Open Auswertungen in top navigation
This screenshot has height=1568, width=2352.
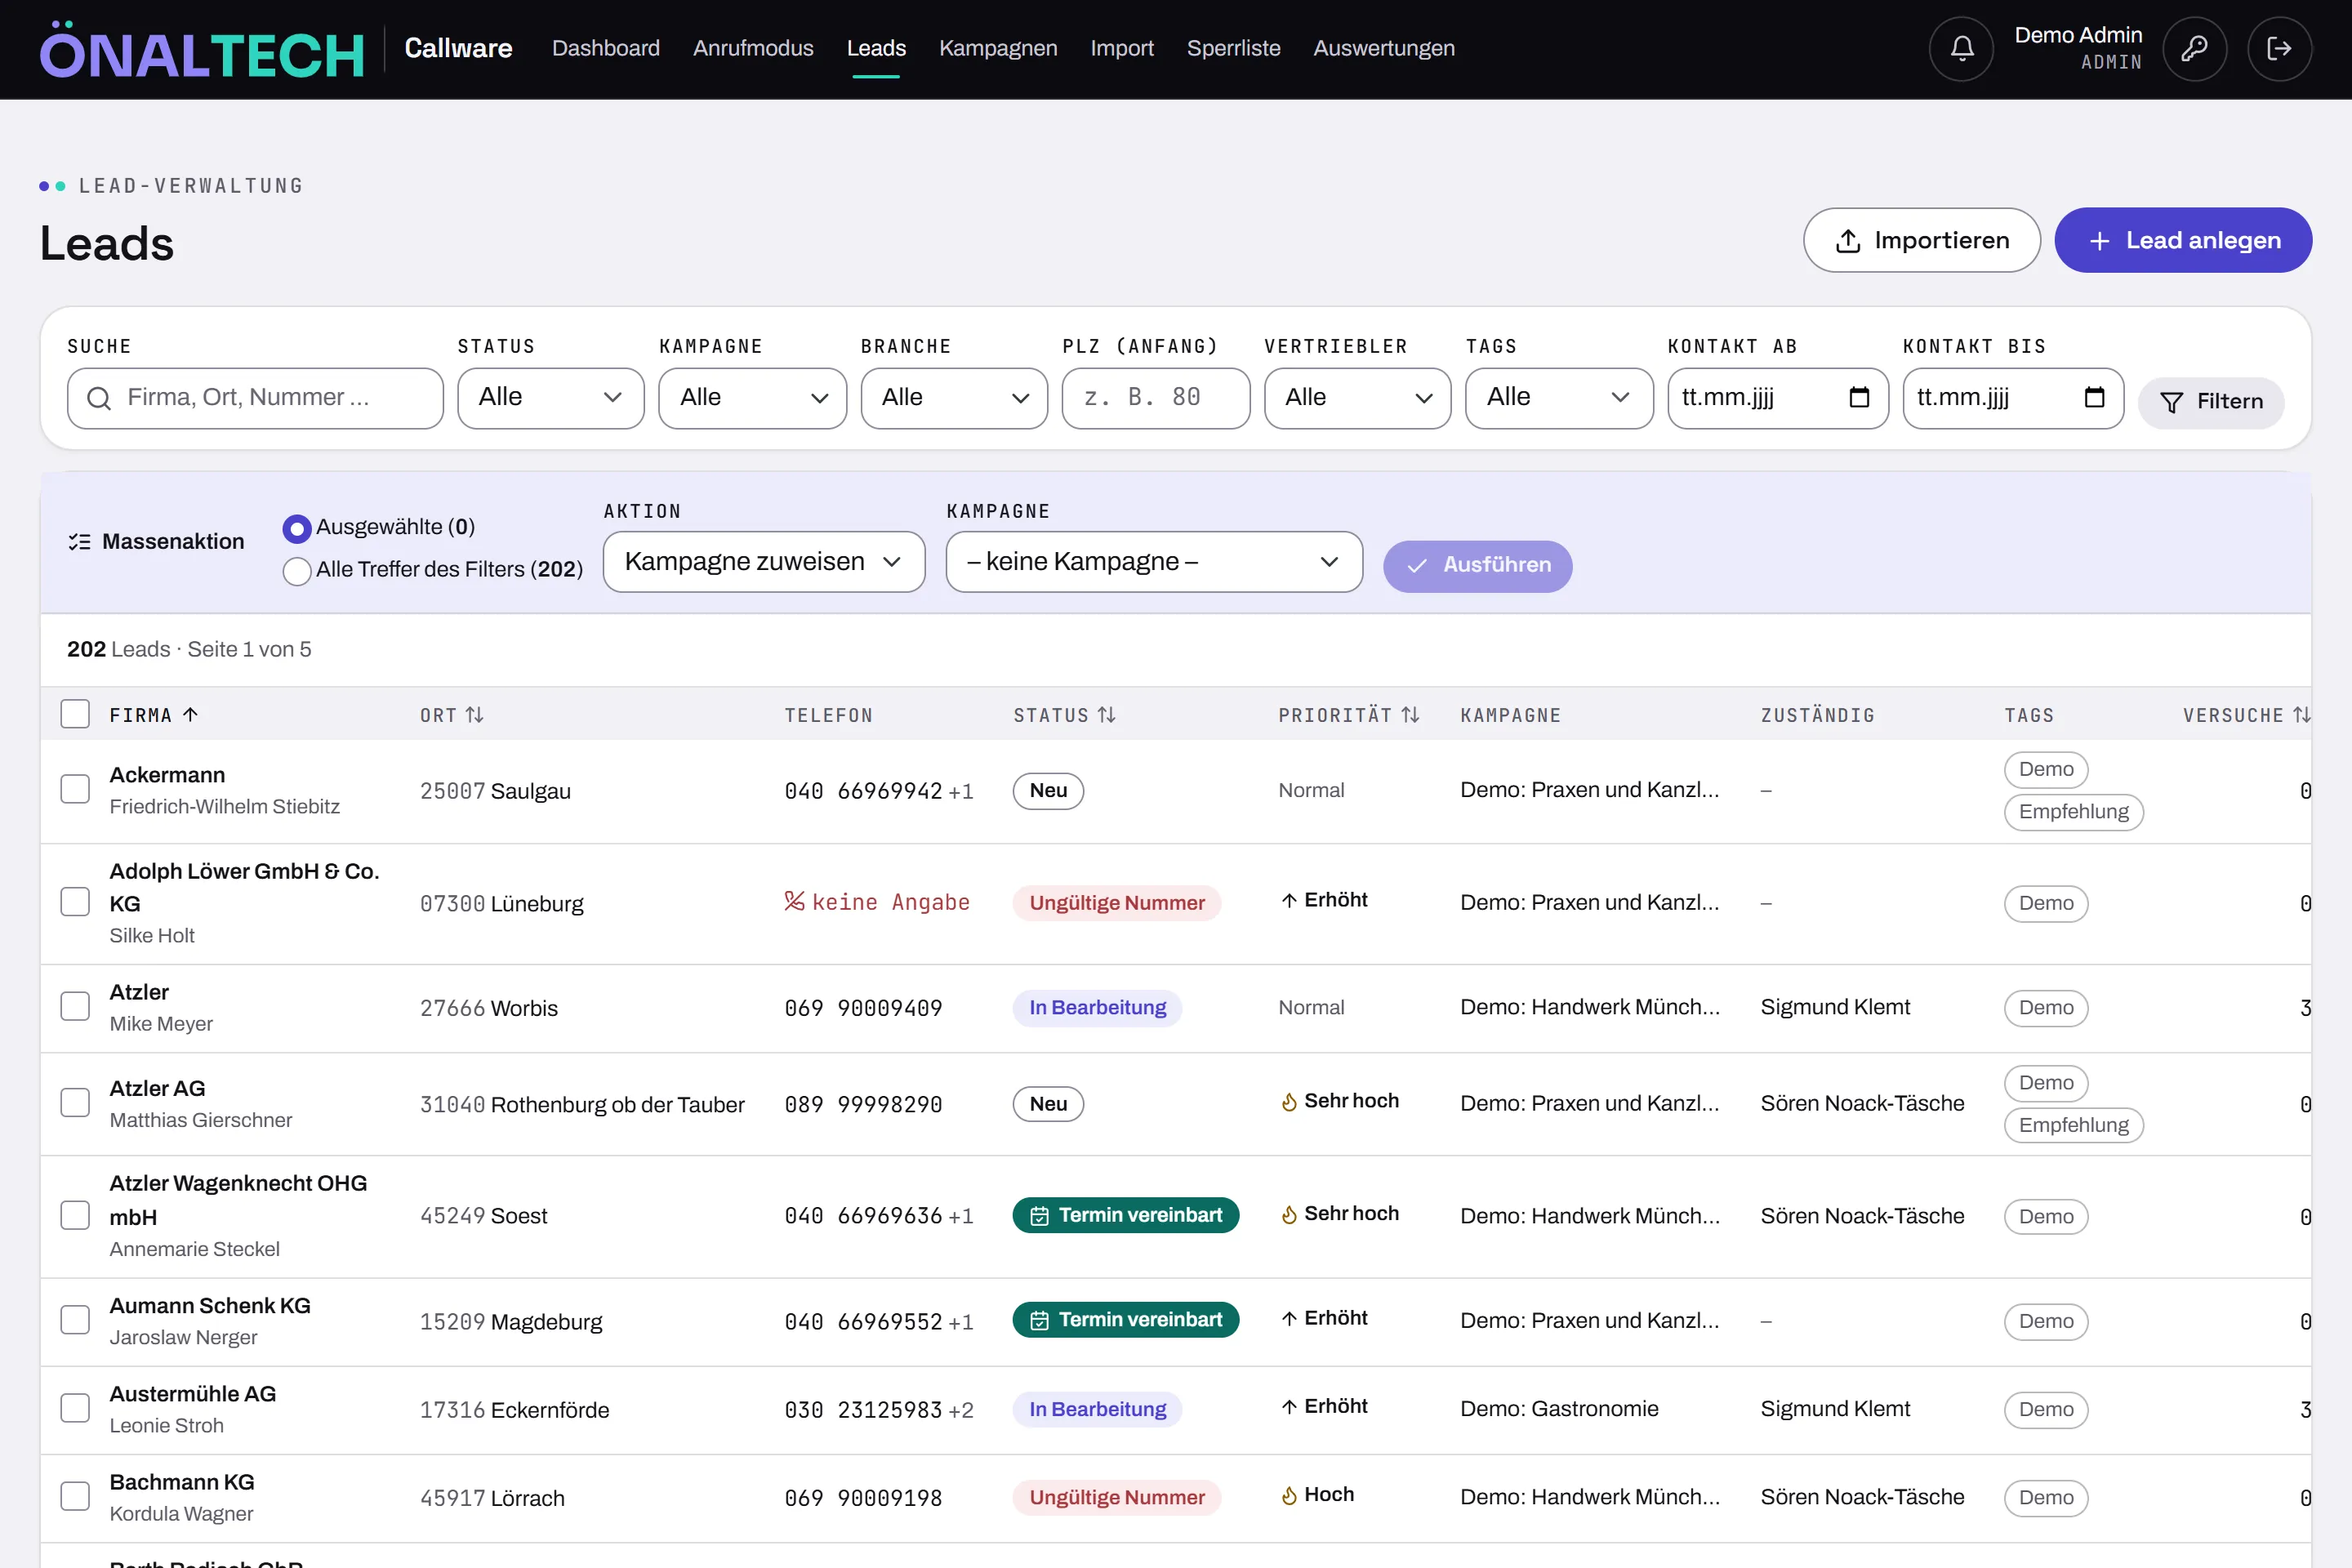[x=1384, y=48]
